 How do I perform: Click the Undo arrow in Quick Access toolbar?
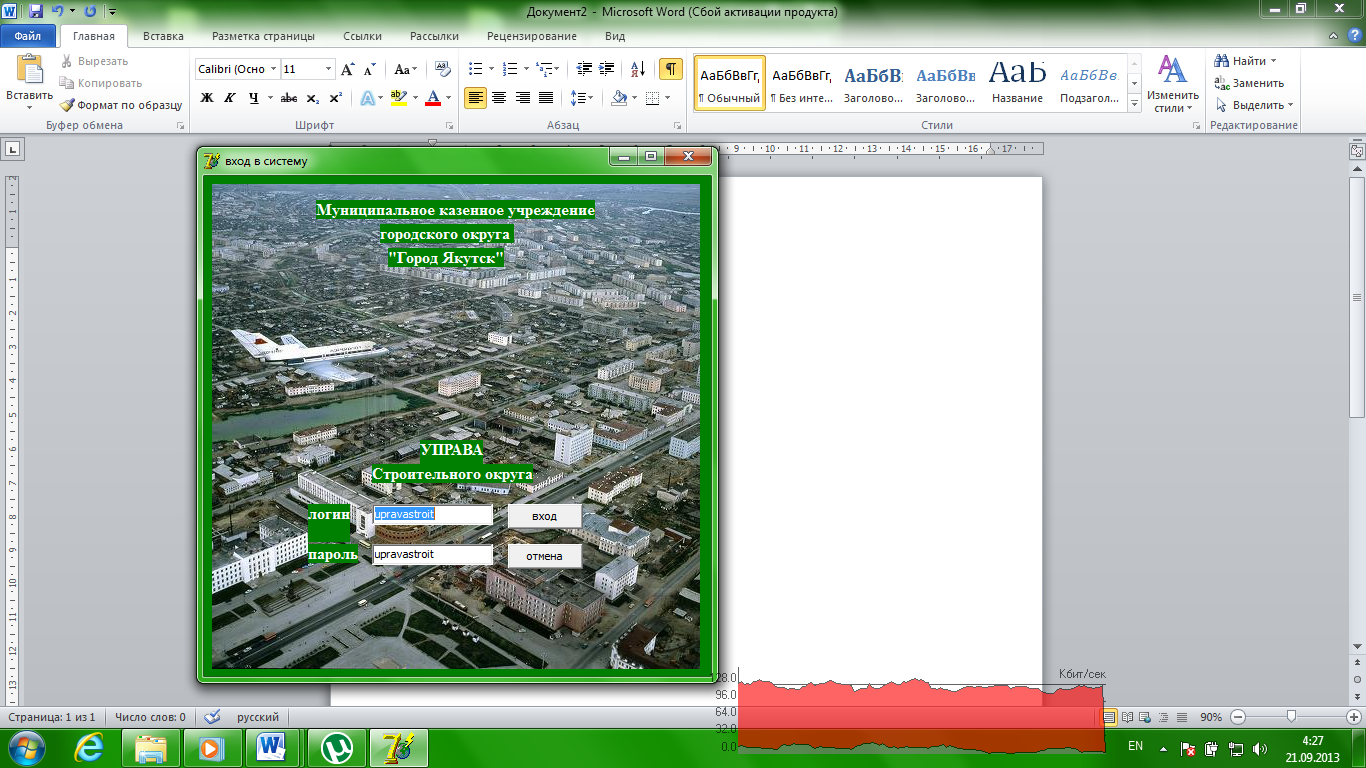pyautogui.click(x=57, y=11)
